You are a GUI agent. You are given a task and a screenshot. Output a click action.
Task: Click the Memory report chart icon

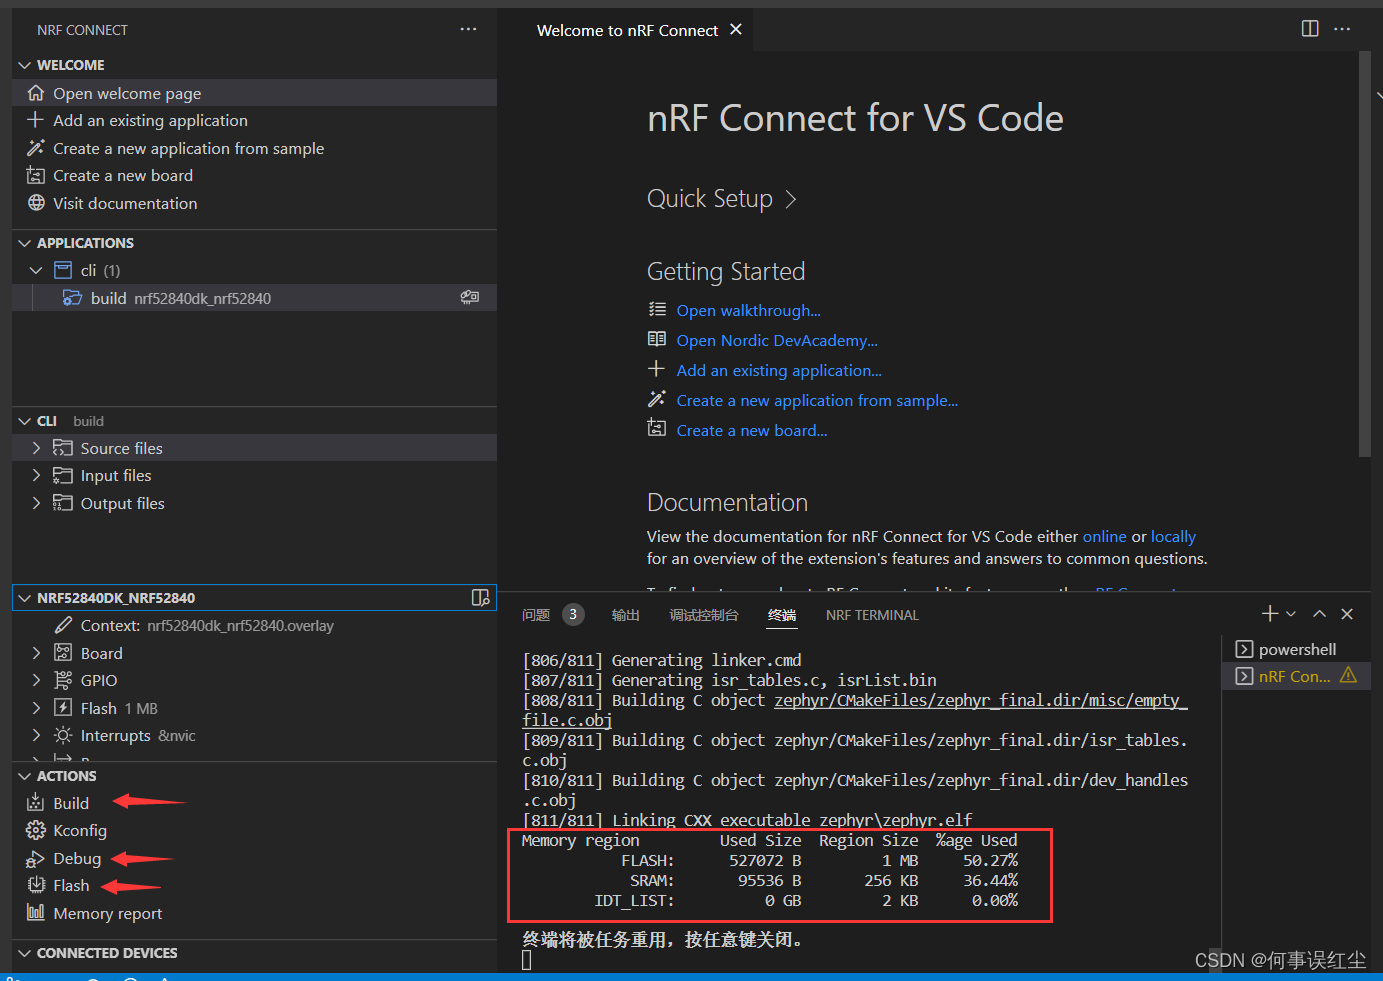[36, 912]
